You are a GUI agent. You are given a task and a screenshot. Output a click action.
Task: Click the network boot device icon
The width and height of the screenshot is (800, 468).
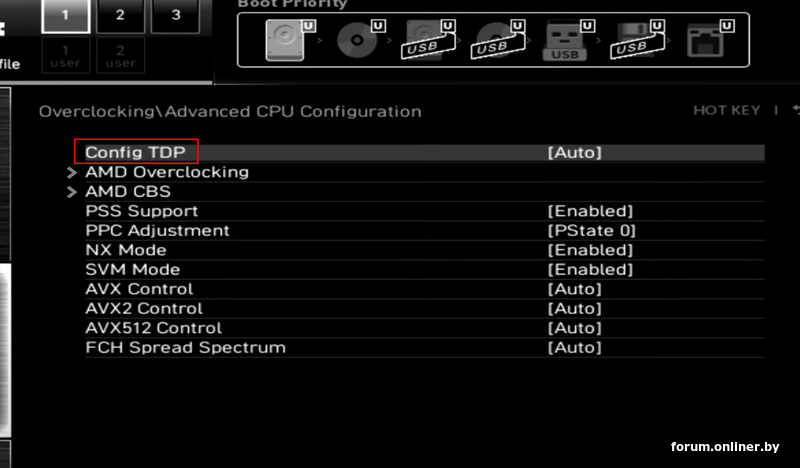pos(706,40)
